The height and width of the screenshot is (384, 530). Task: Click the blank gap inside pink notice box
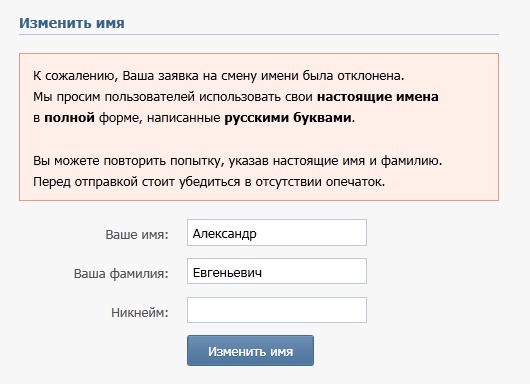point(259,139)
